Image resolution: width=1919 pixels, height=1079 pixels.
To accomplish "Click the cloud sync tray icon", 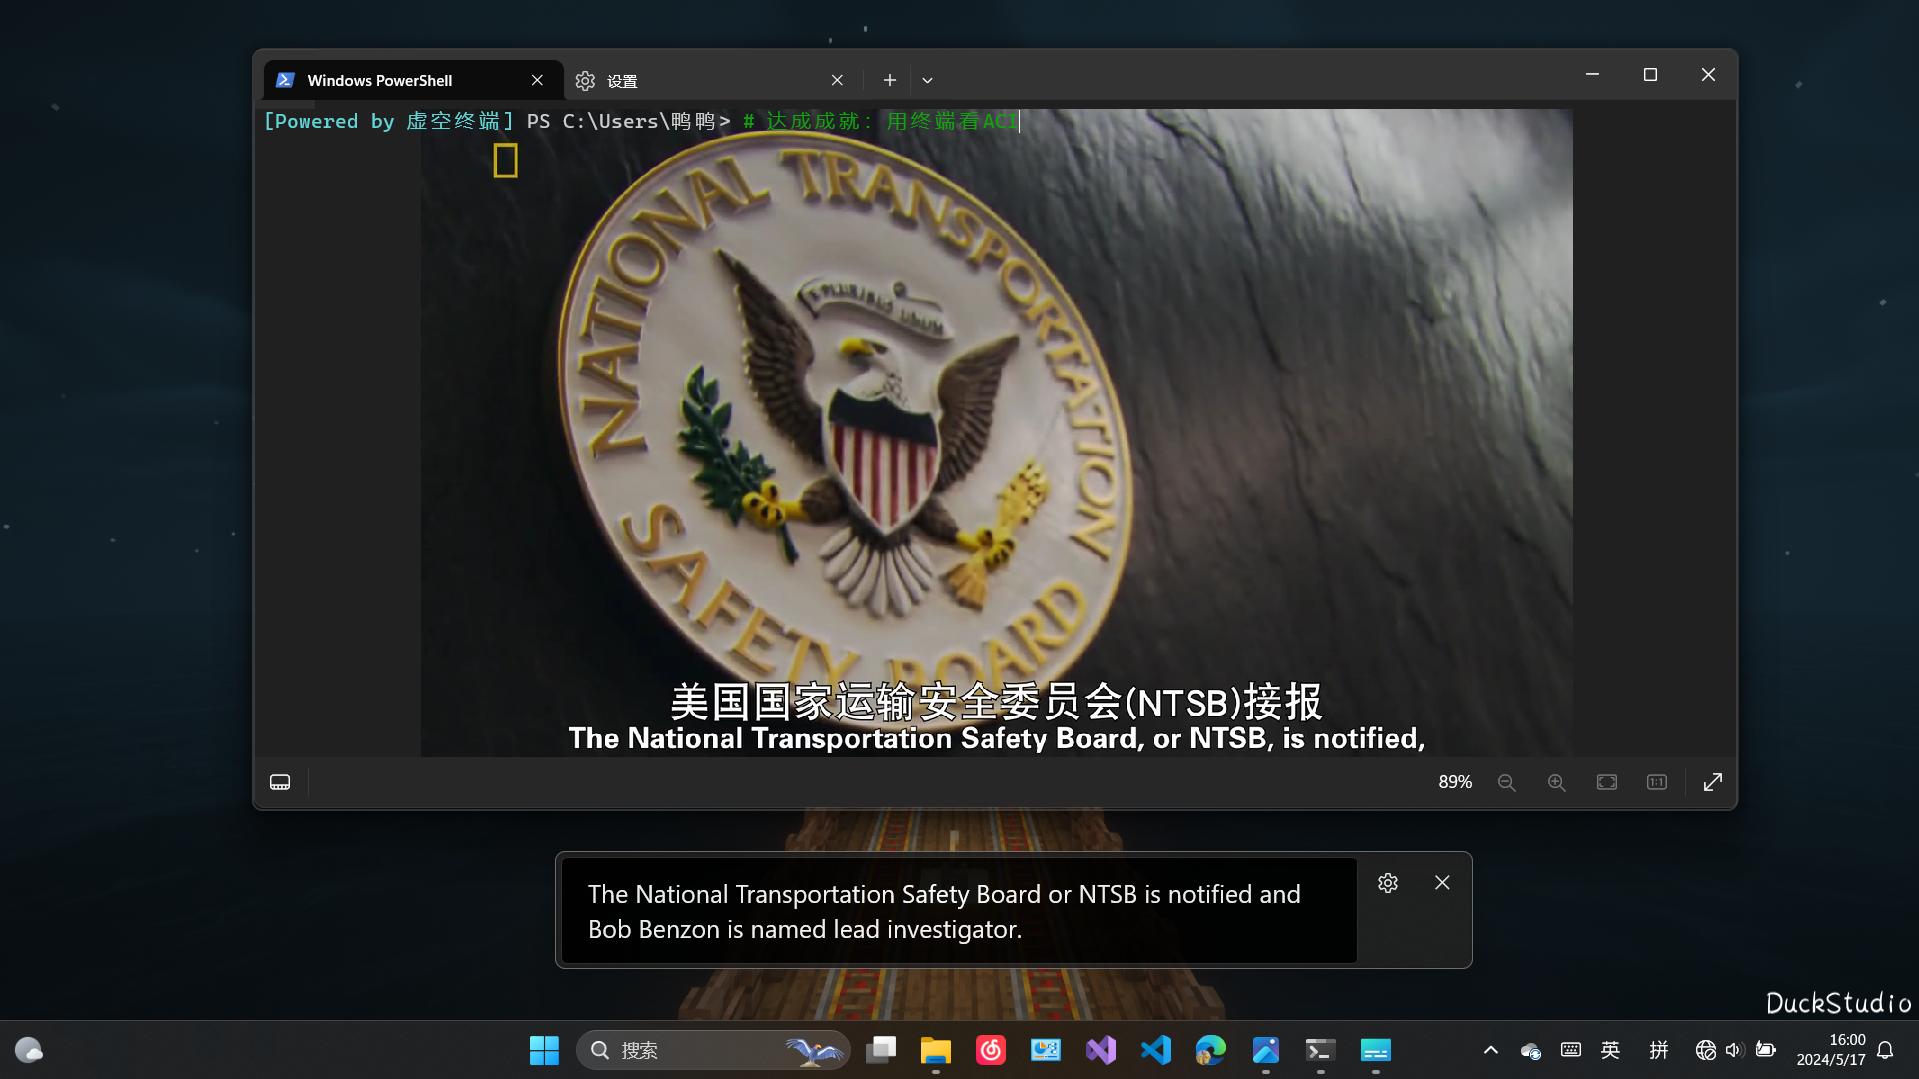I will [x=1530, y=1050].
